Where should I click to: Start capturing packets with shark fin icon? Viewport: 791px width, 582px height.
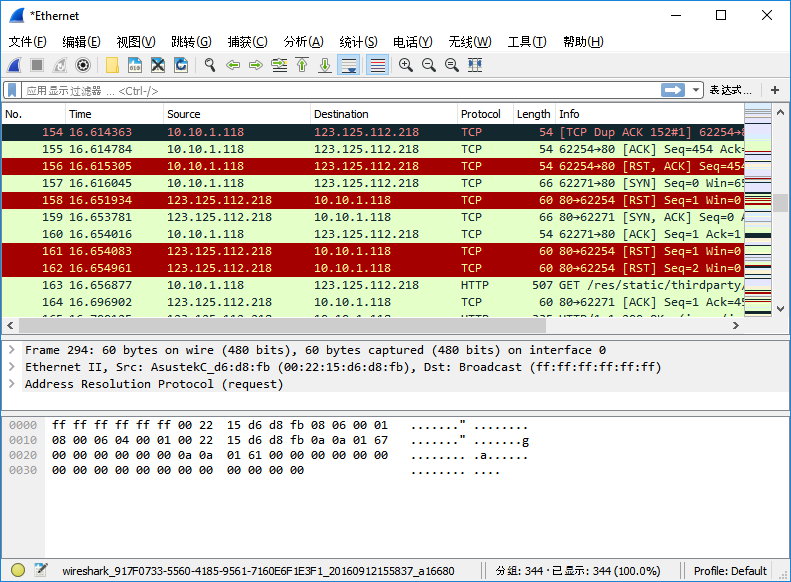(15, 65)
